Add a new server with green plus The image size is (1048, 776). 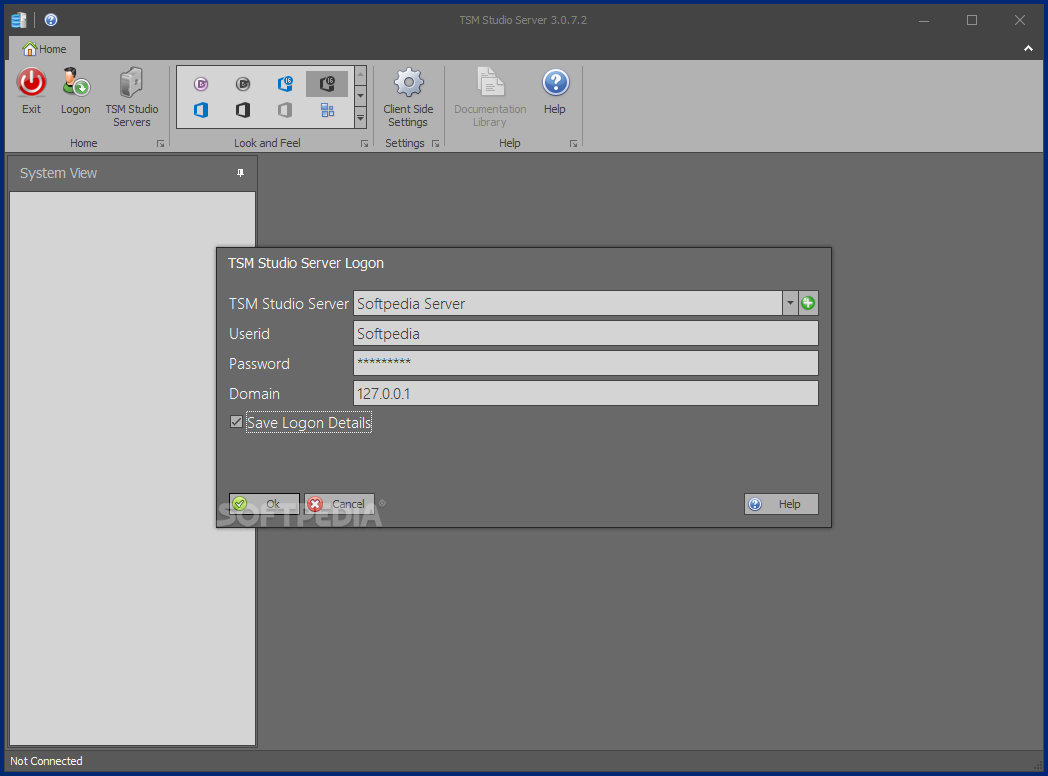click(808, 303)
